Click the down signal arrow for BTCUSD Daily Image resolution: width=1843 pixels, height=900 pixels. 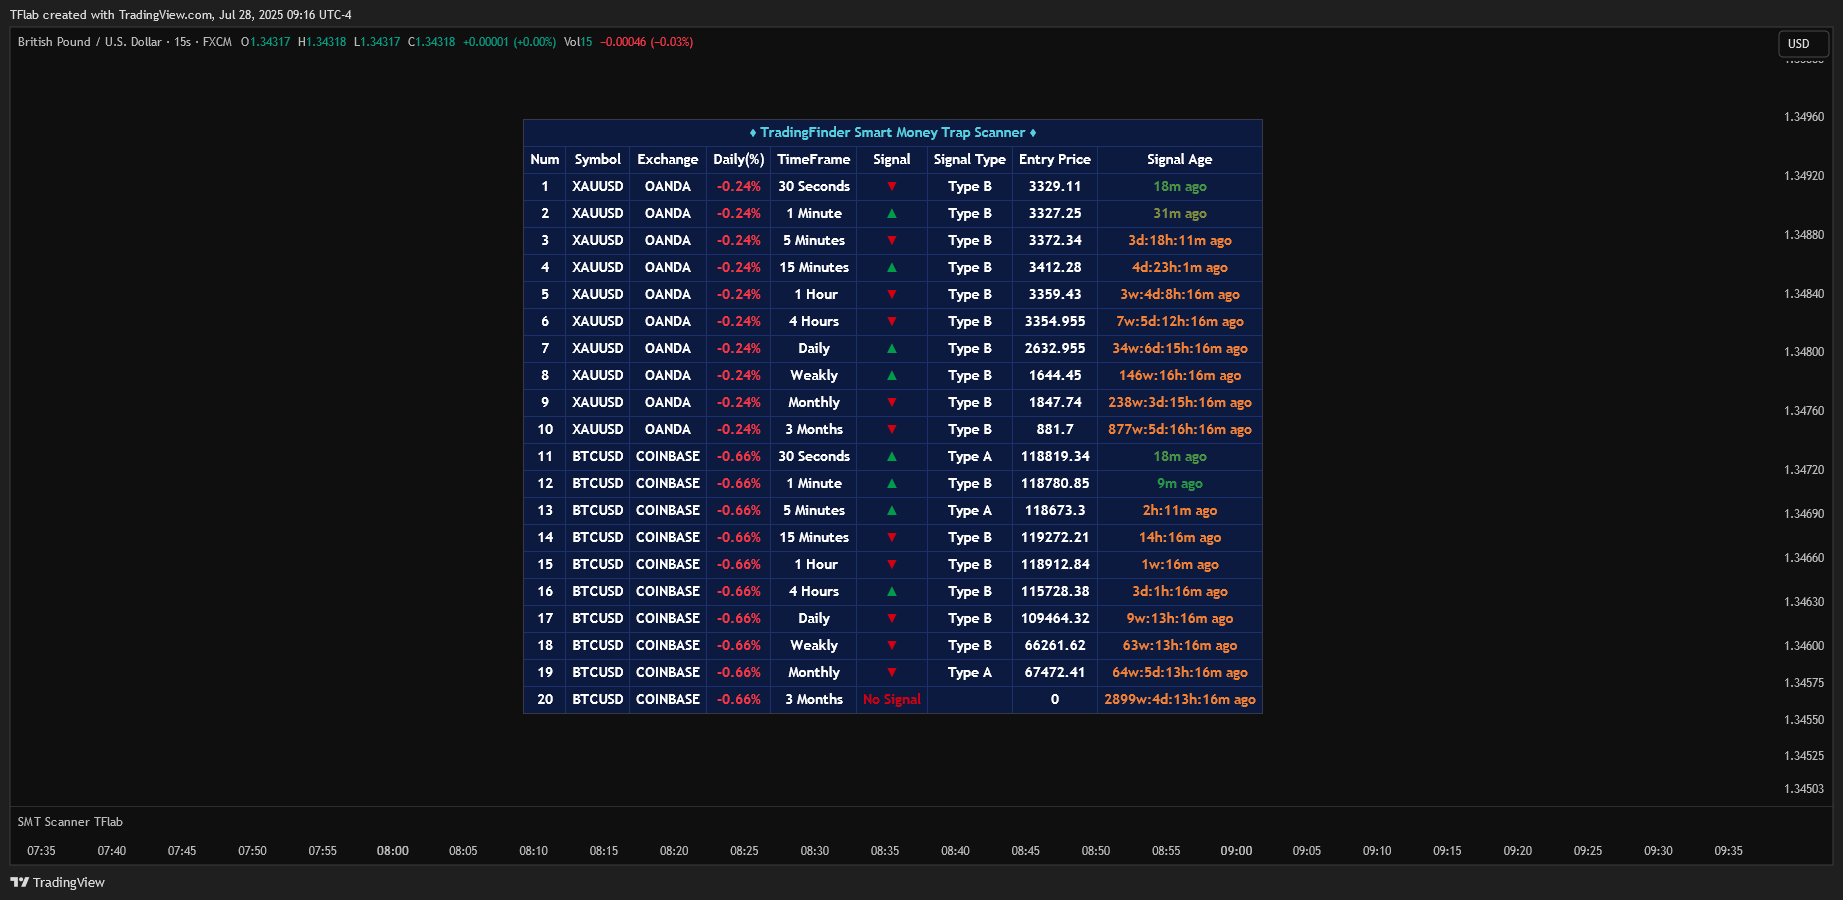coord(892,618)
